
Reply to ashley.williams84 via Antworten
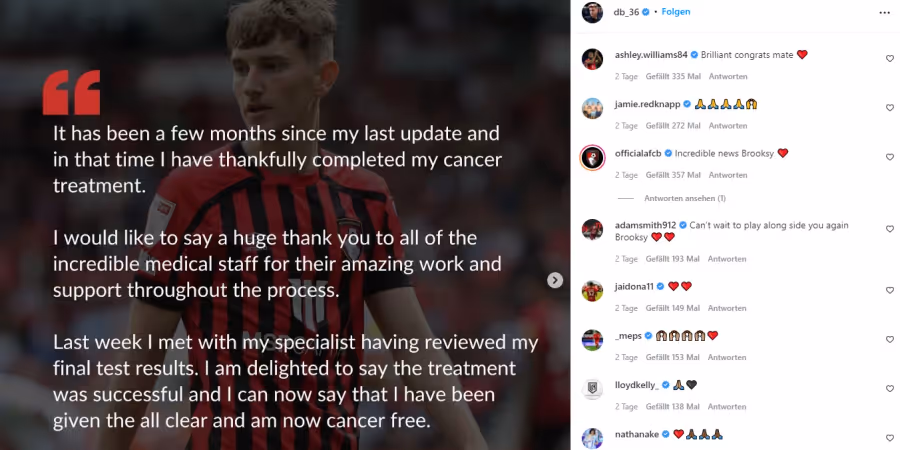coord(728,76)
